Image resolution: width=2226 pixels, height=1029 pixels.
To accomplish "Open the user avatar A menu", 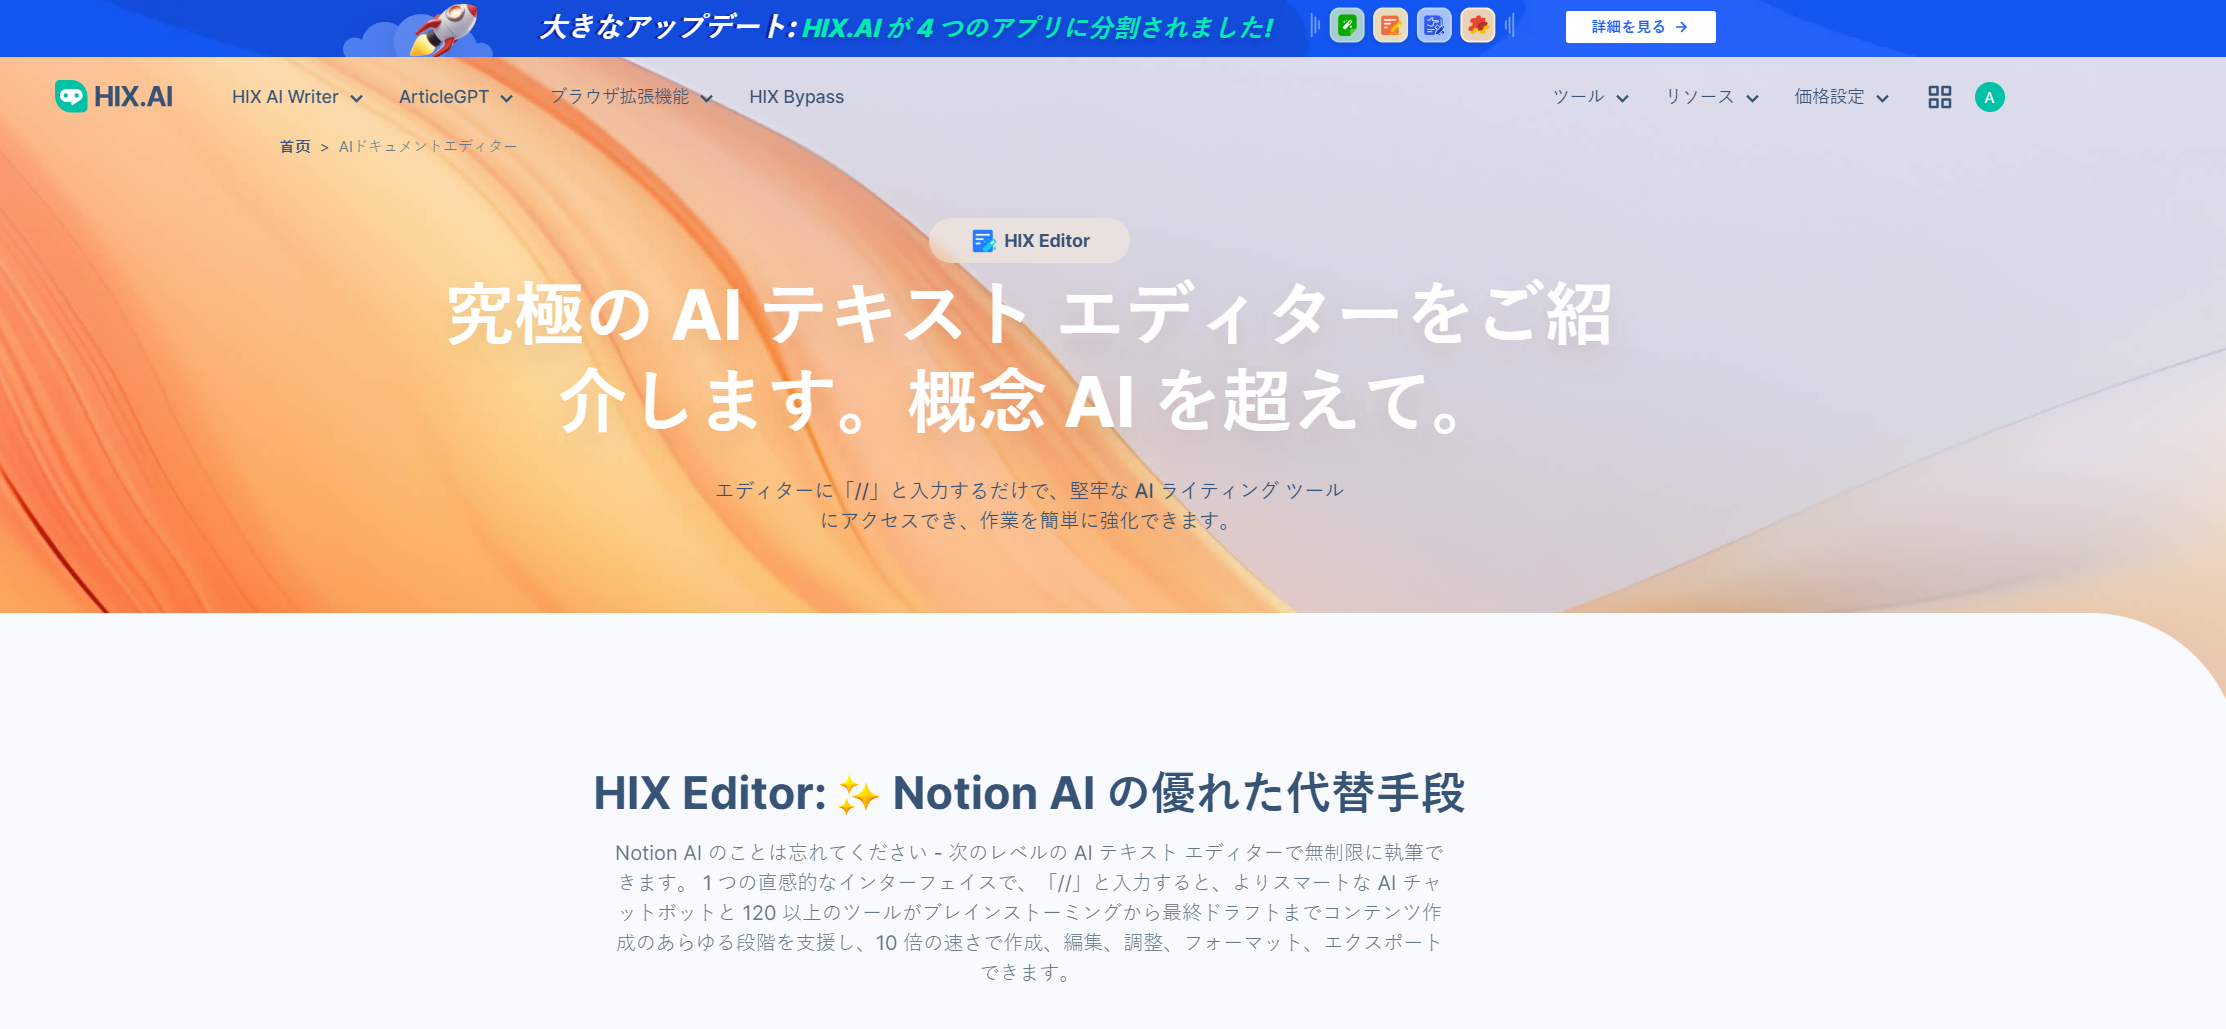I will [x=1990, y=97].
